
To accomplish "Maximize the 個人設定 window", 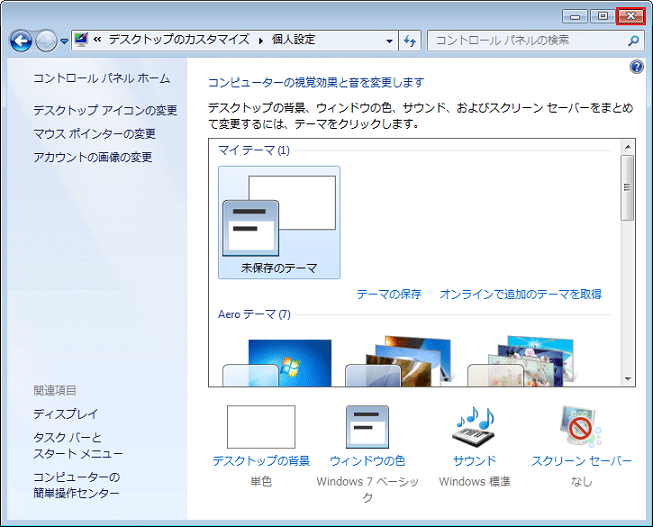I will 603,17.
